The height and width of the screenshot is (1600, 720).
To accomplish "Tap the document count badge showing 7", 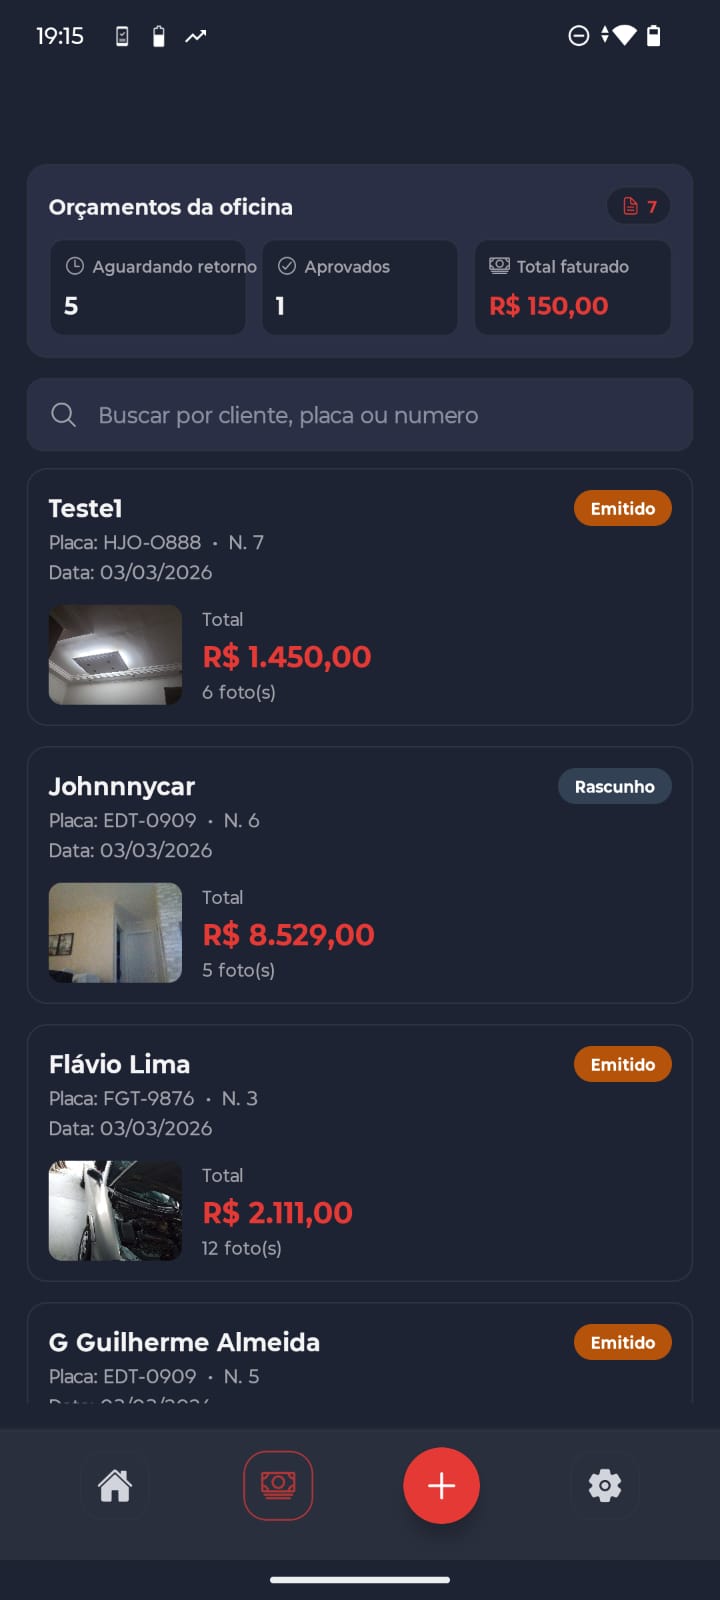I will tap(639, 207).
